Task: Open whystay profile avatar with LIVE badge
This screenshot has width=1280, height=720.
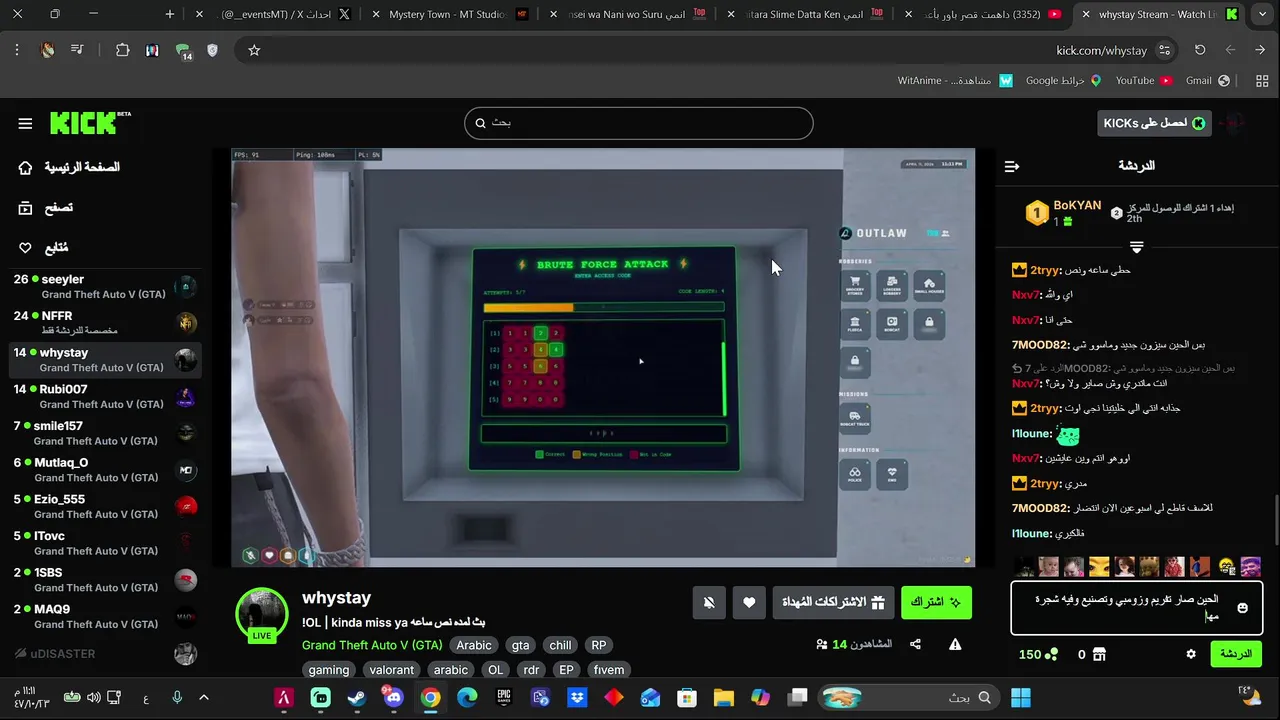Action: click(262, 614)
